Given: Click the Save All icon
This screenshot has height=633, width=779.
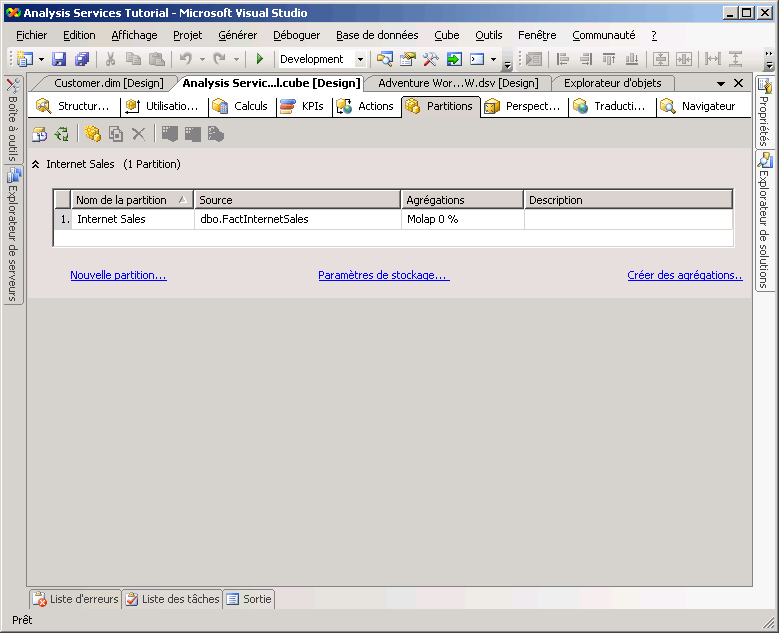Looking at the screenshot, I should (81, 59).
